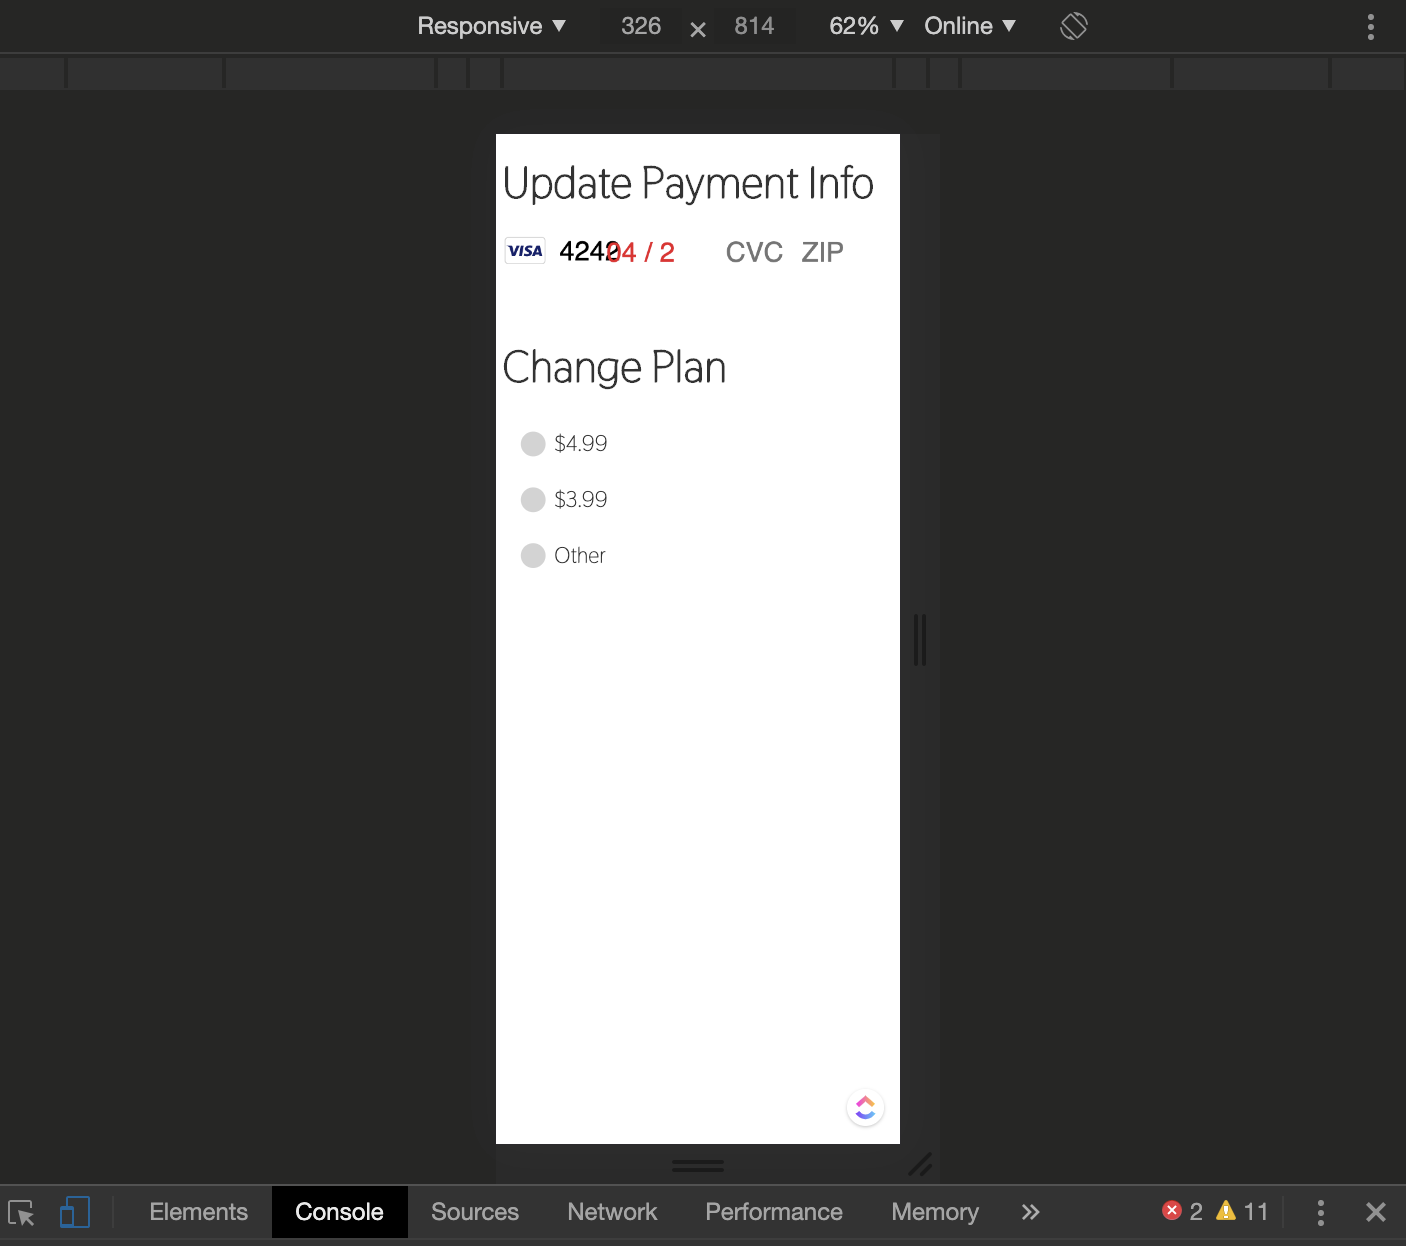Switch to the Performance tab
This screenshot has height=1246, width=1406.
coord(774,1212)
